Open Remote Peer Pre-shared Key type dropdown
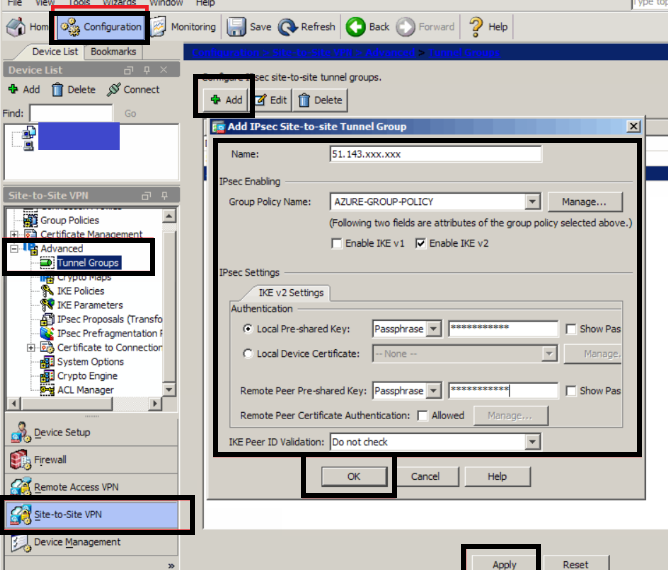 [433, 391]
